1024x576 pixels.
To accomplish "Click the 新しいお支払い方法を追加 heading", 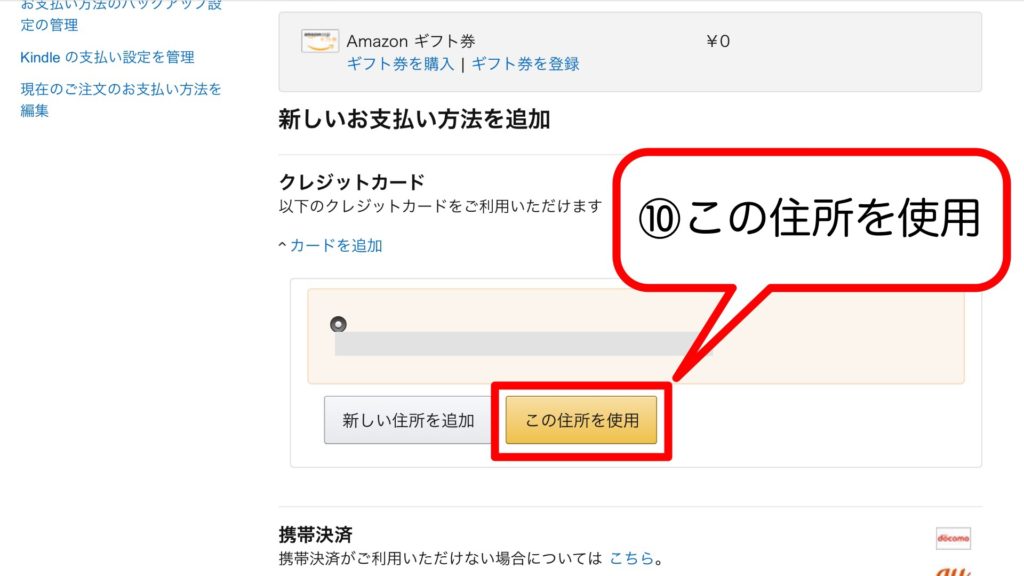I will click(414, 120).
